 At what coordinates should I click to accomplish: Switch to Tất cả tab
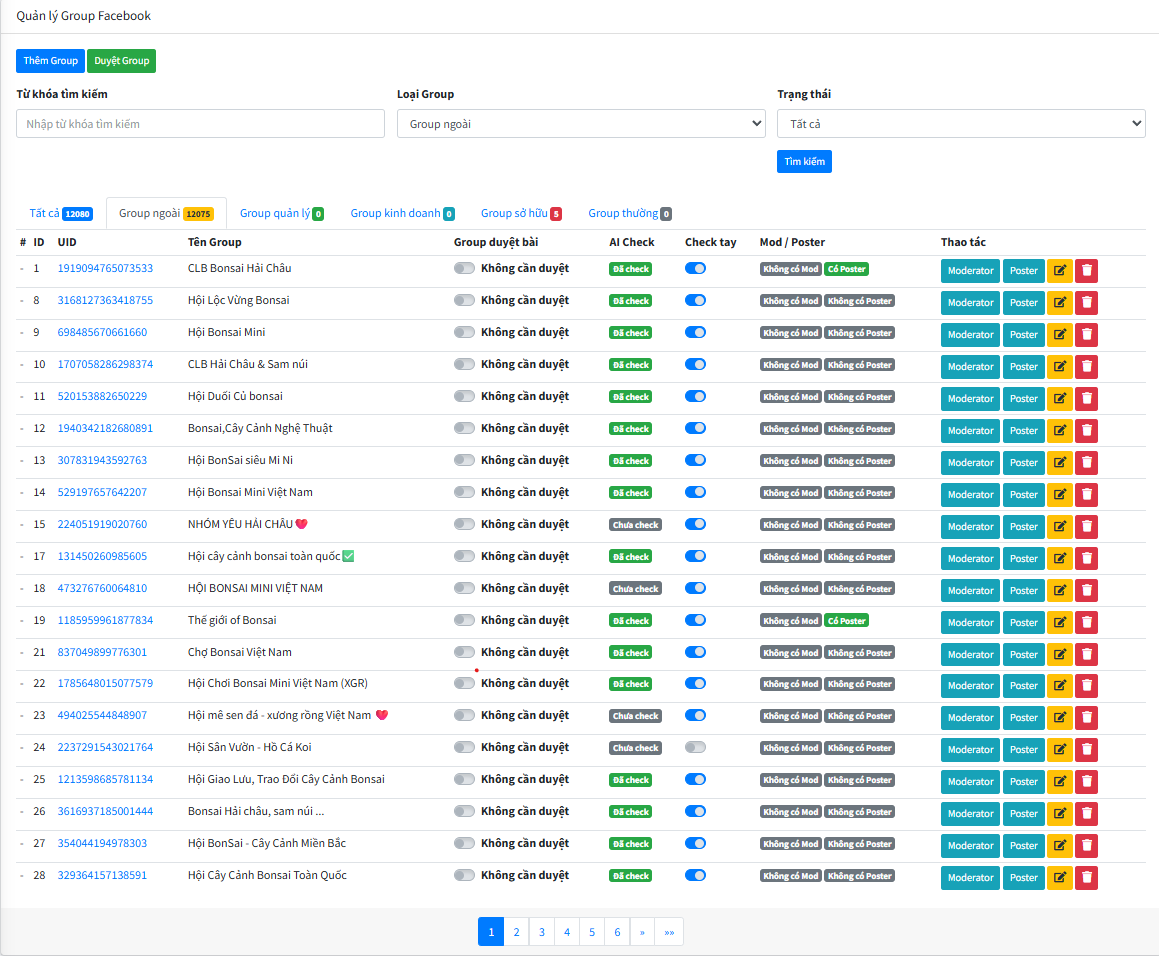(x=61, y=213)
